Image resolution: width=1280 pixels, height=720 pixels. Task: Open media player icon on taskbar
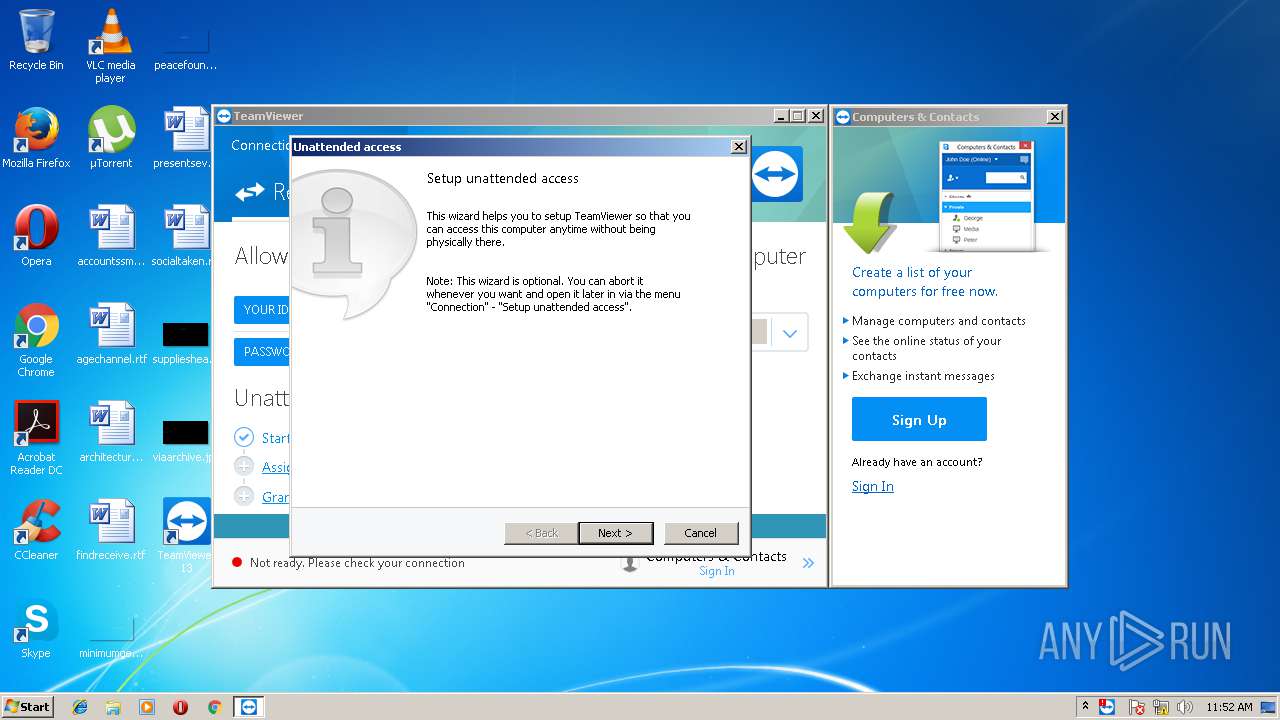[147, 707]
